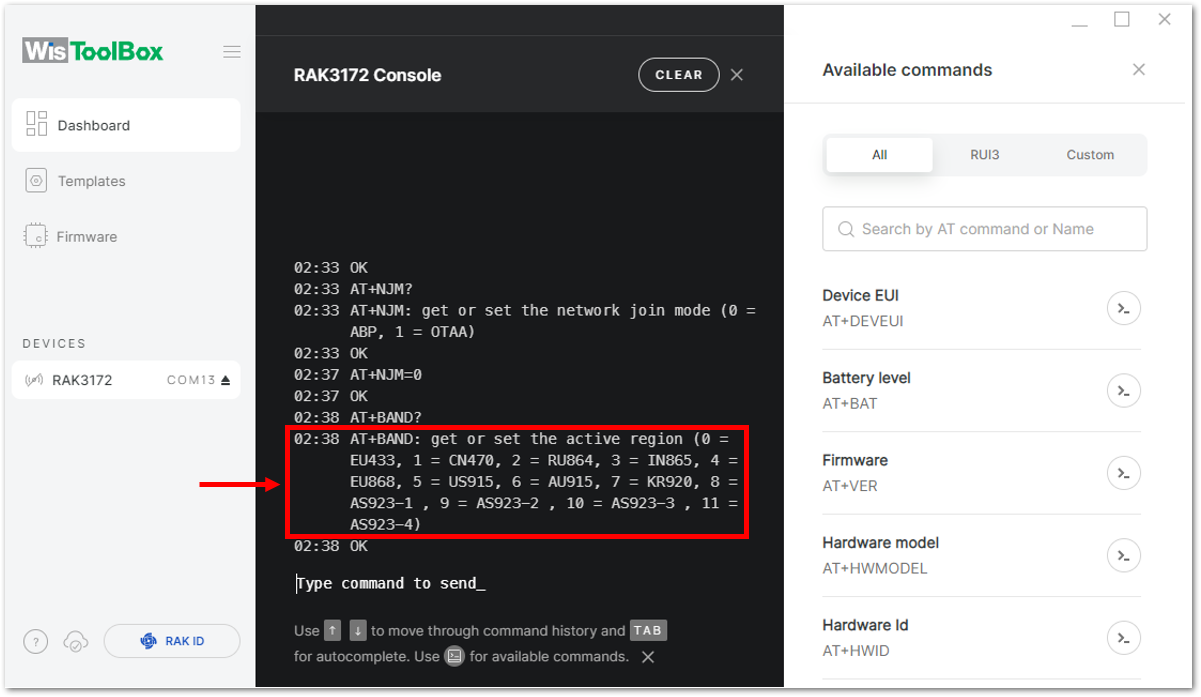The image size is (1201, 697).
Task: Click the DEVICES section heading
Action: [54, 343]
